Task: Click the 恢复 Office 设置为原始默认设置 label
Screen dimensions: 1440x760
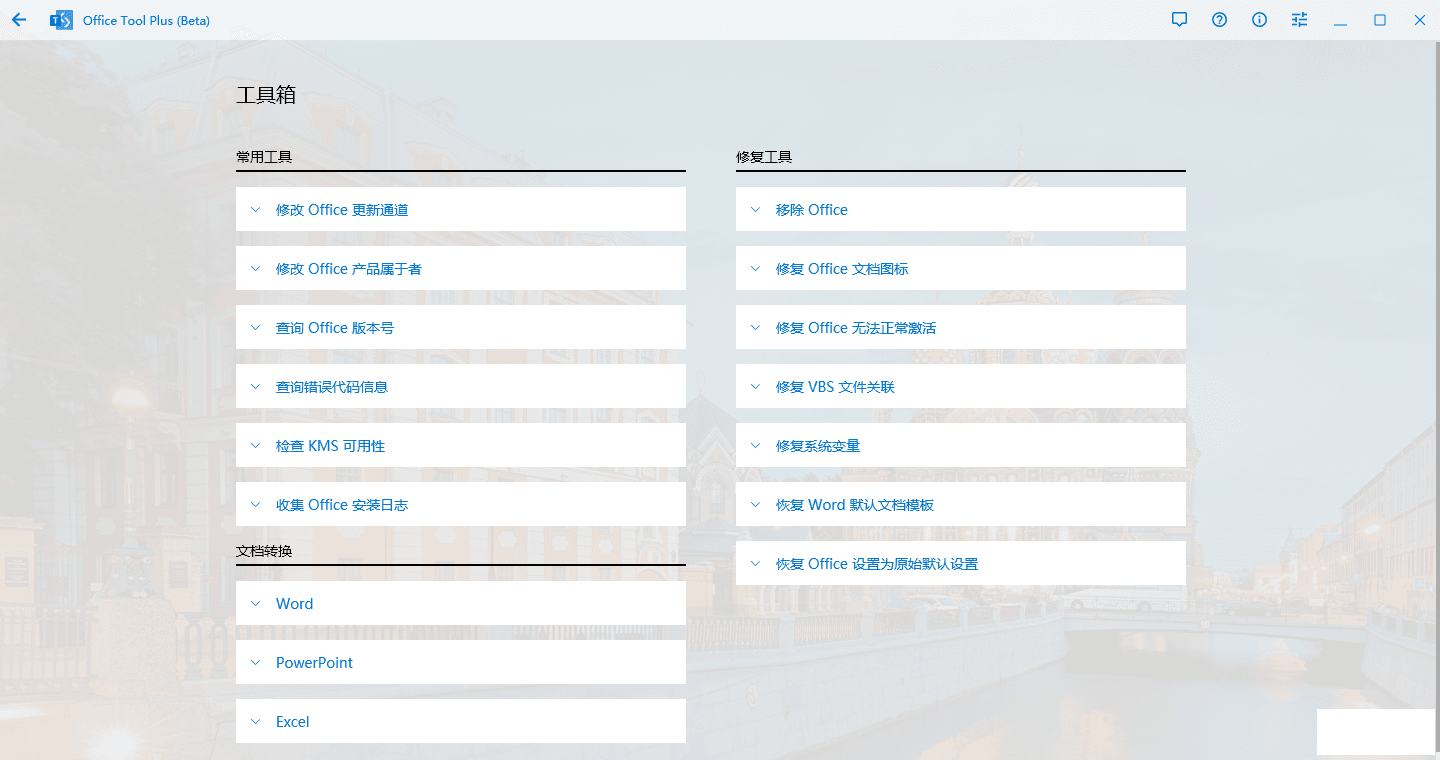Action: pos(877,564)
